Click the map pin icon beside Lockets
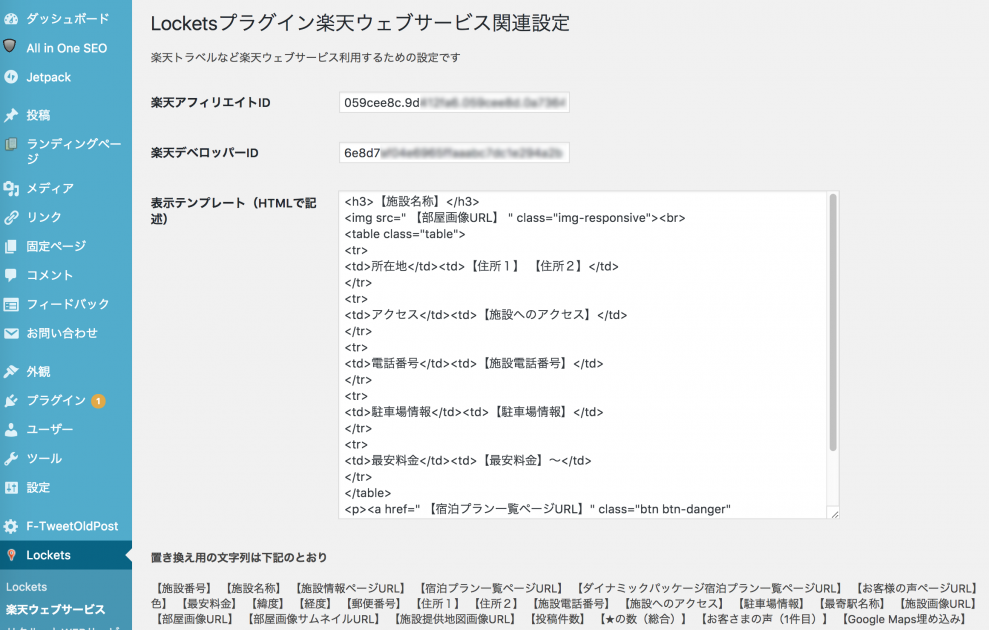The width and height of the screenshot is (989, 630). pos(11,555)
